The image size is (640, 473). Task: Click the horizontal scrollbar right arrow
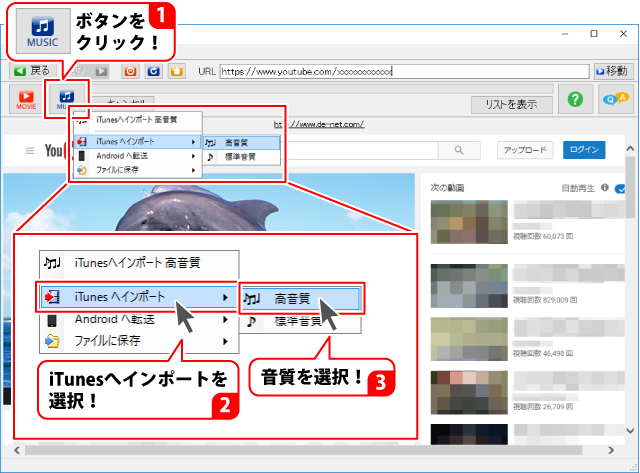tap(611, 450)
